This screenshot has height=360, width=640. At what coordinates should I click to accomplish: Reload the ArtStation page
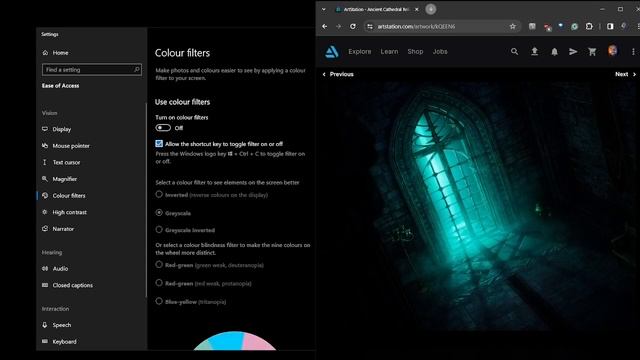[353, 26]
